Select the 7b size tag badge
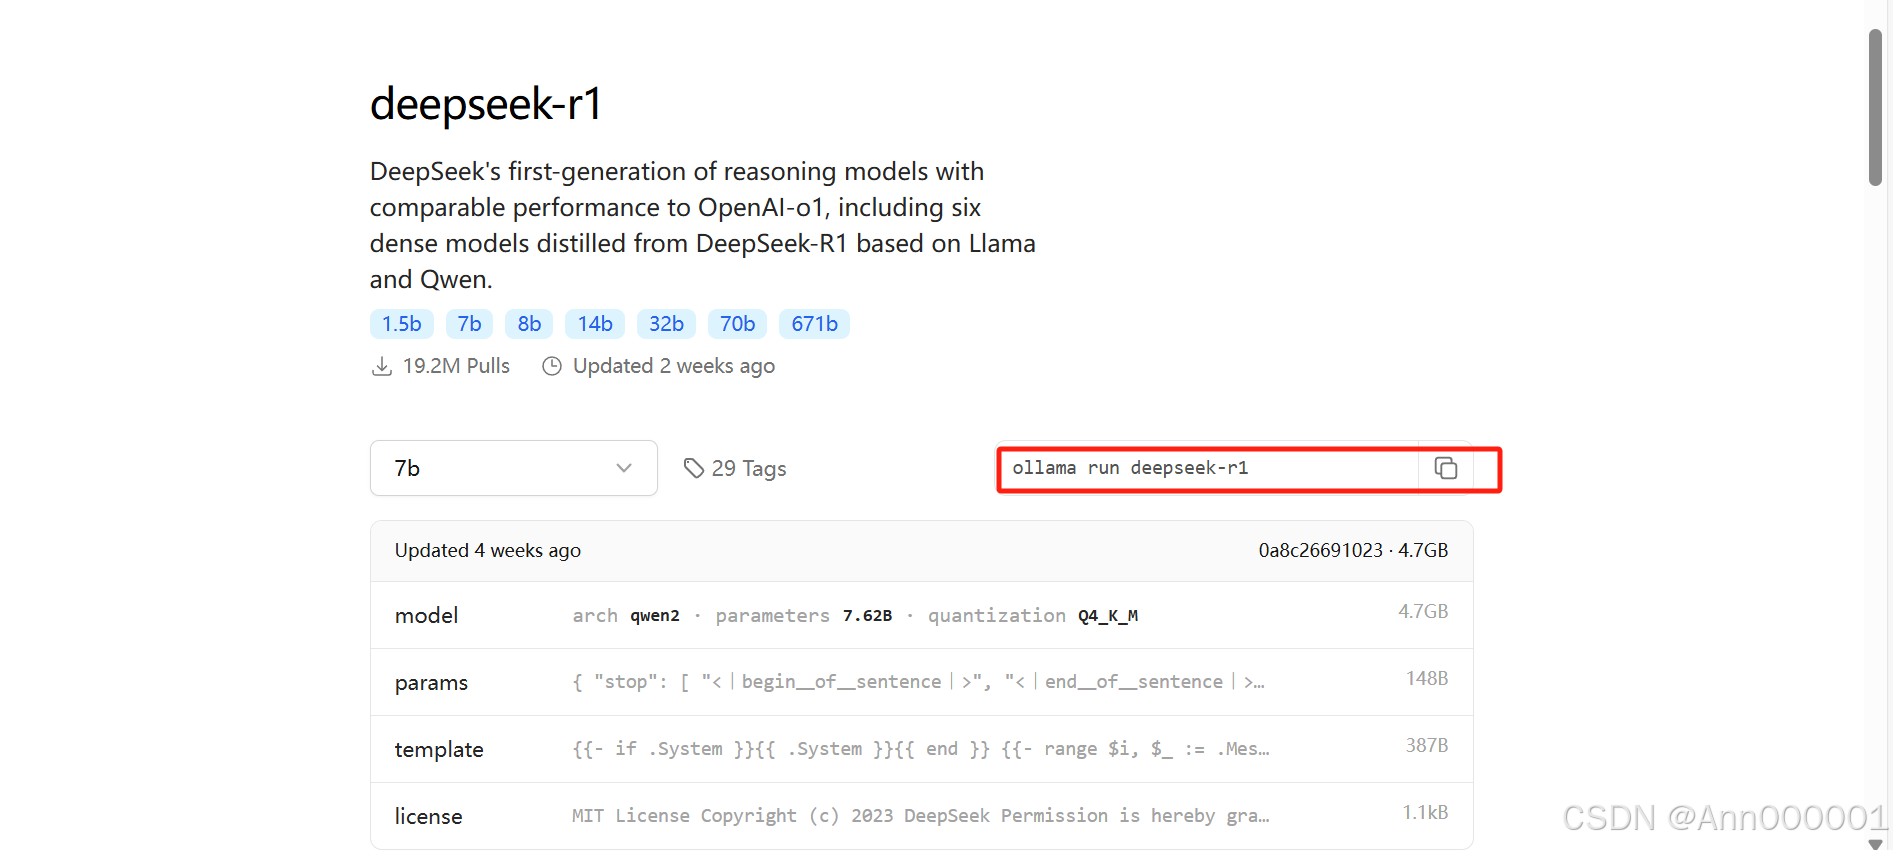The height and width of the screenshot is (850, 1893). (x=469, y=324)
